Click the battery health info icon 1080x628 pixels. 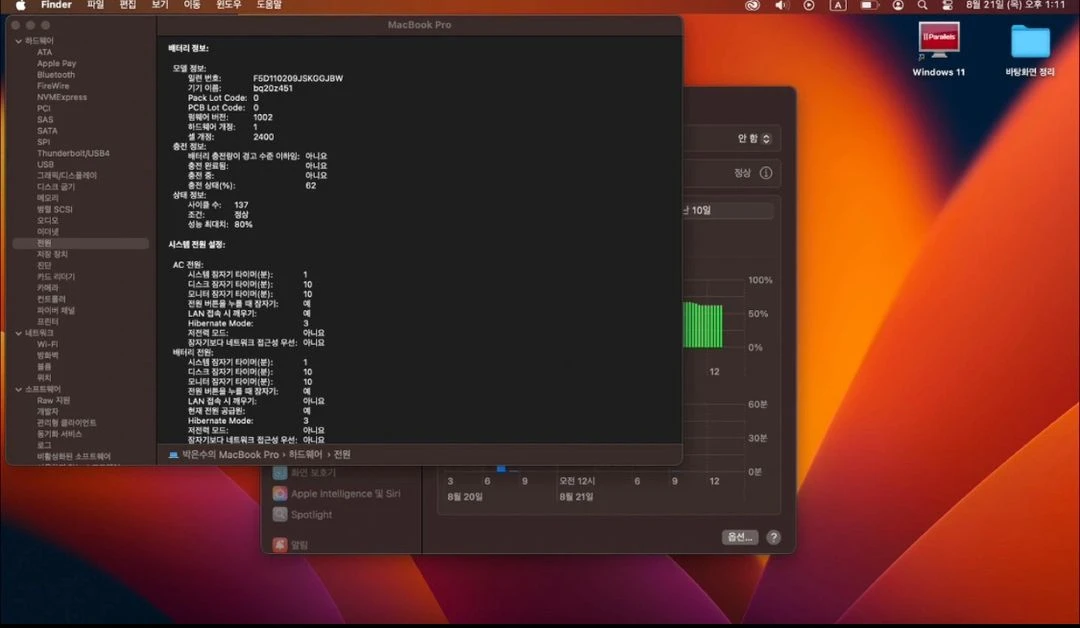[x=766, y=173]
